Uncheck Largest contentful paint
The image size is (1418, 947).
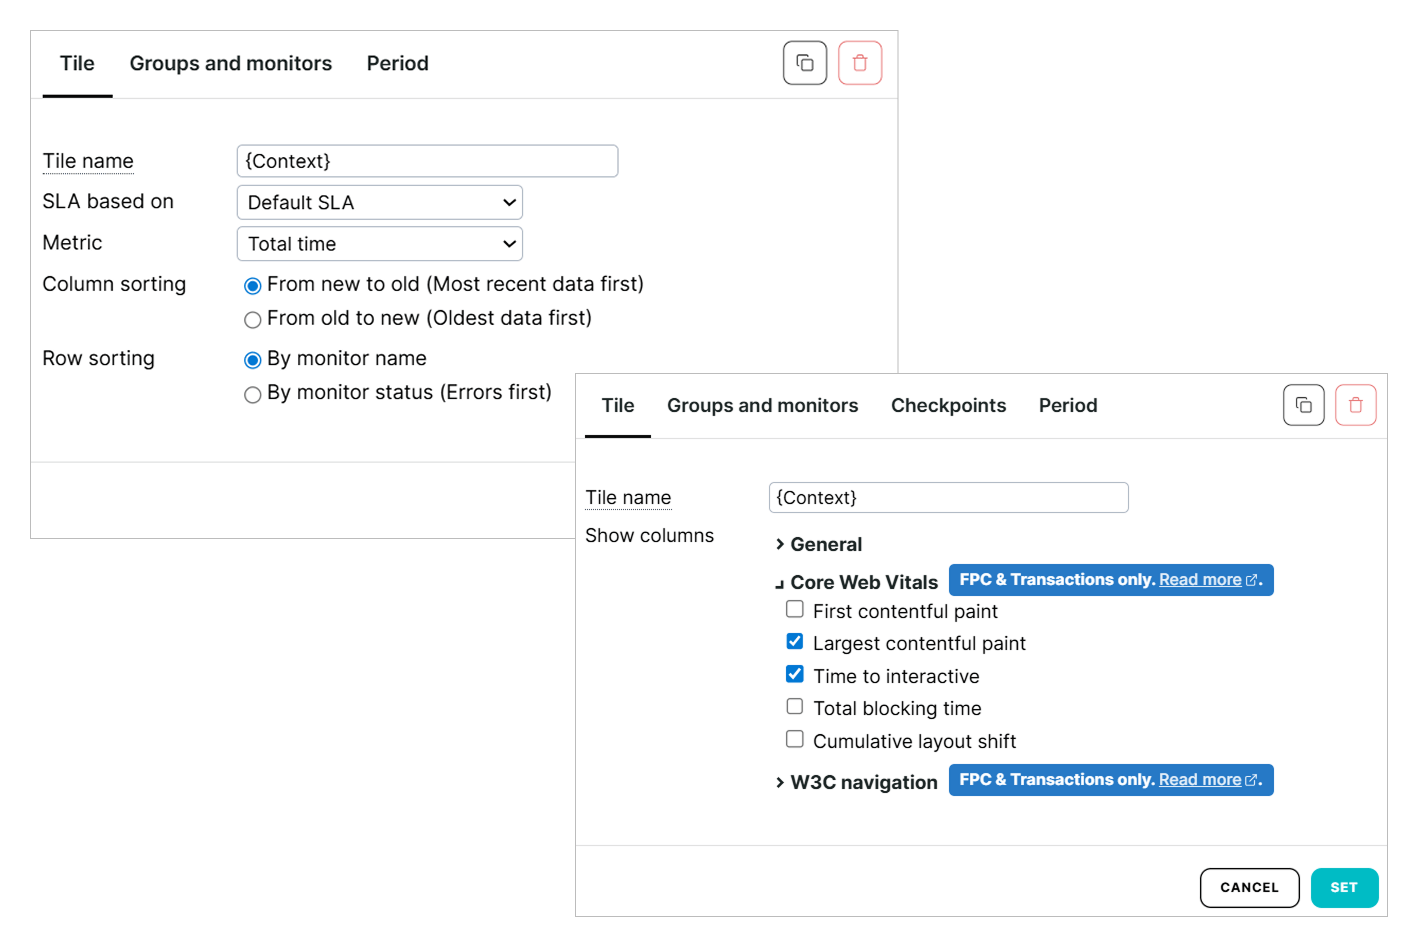795,642
